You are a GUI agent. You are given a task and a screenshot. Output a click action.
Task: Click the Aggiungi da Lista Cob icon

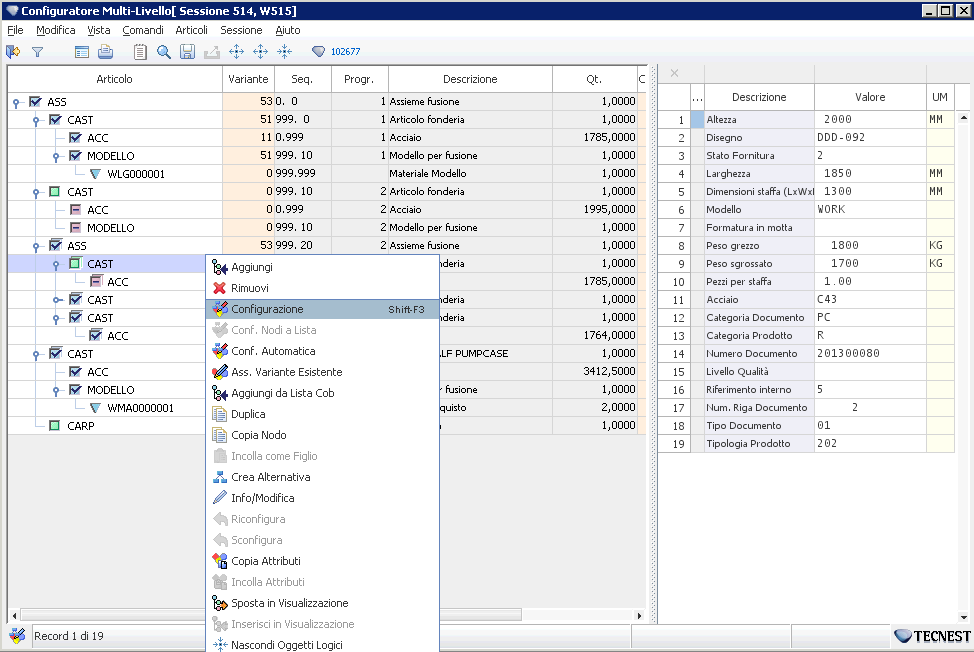(219, 393)
